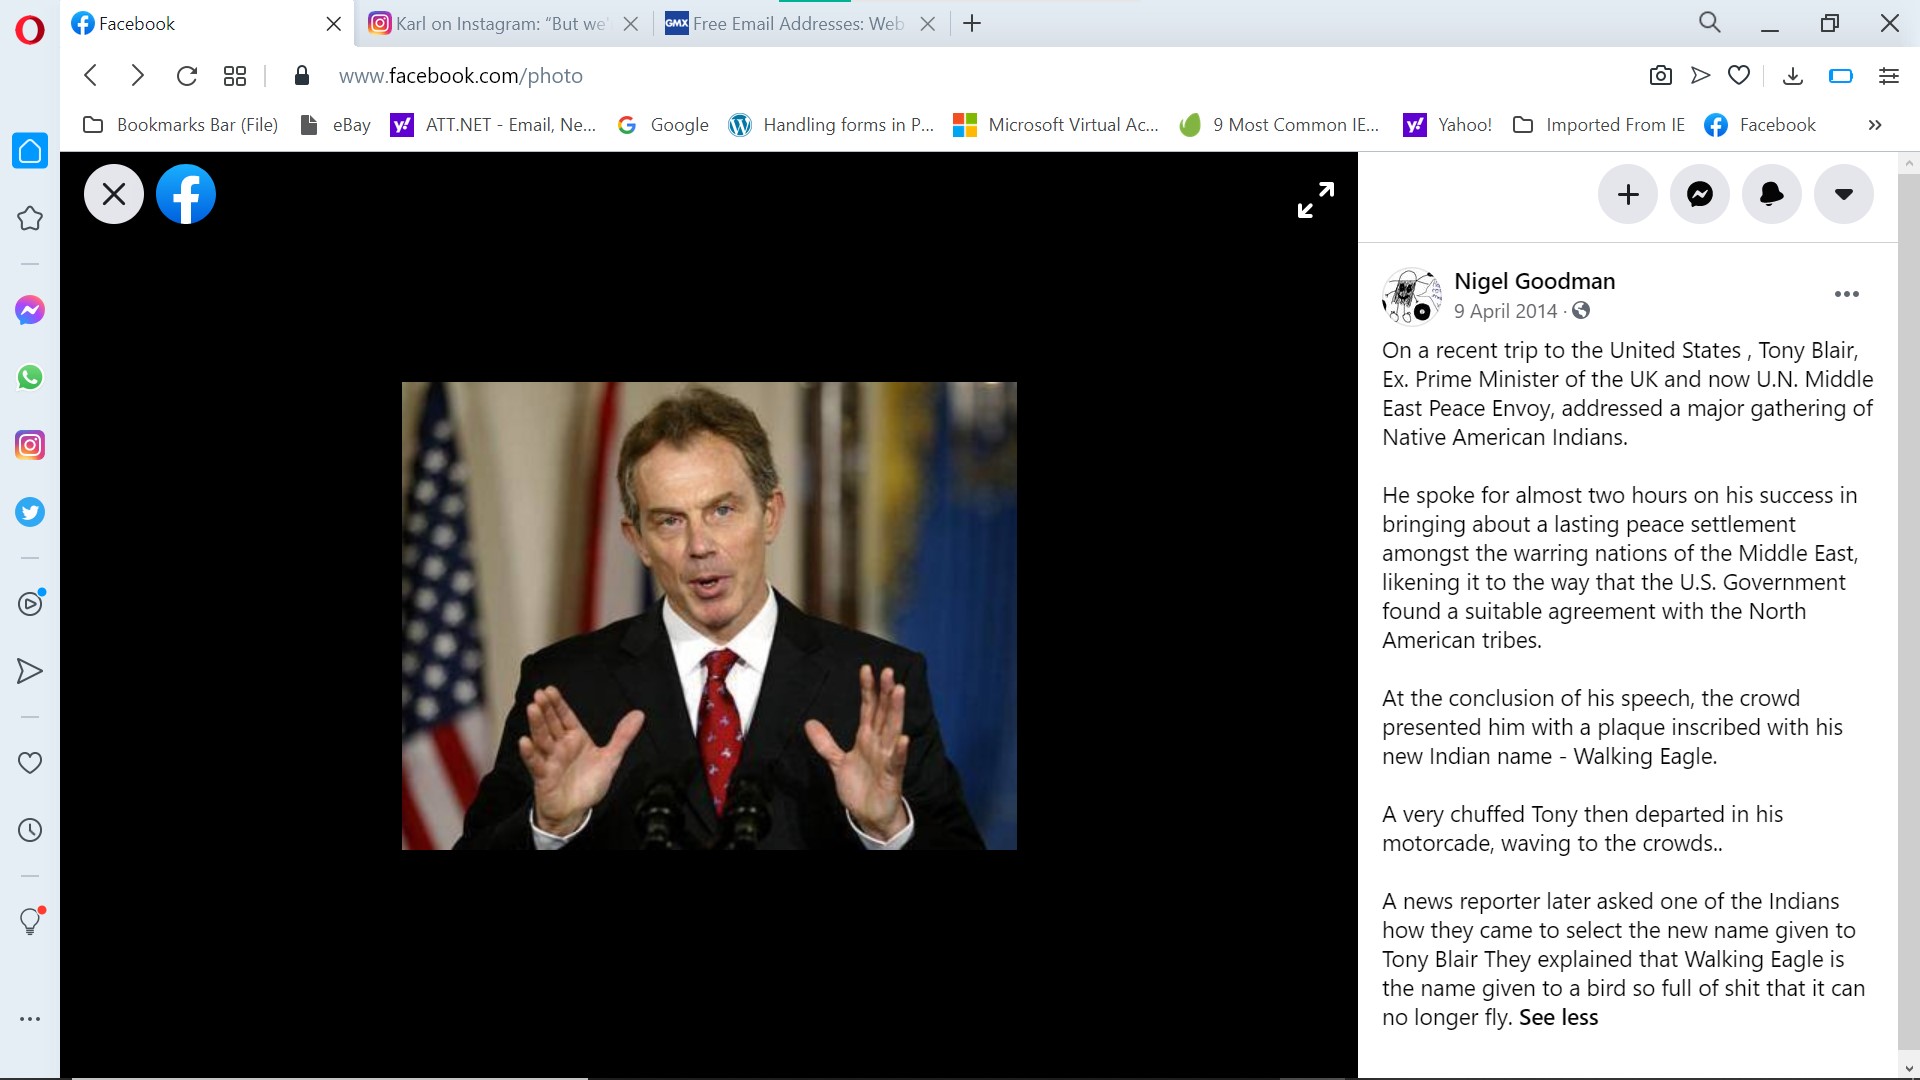This screenshot has height=1080, width=1920.
Task: Open Facebook notifications bell
Action: coord(1771,194)
